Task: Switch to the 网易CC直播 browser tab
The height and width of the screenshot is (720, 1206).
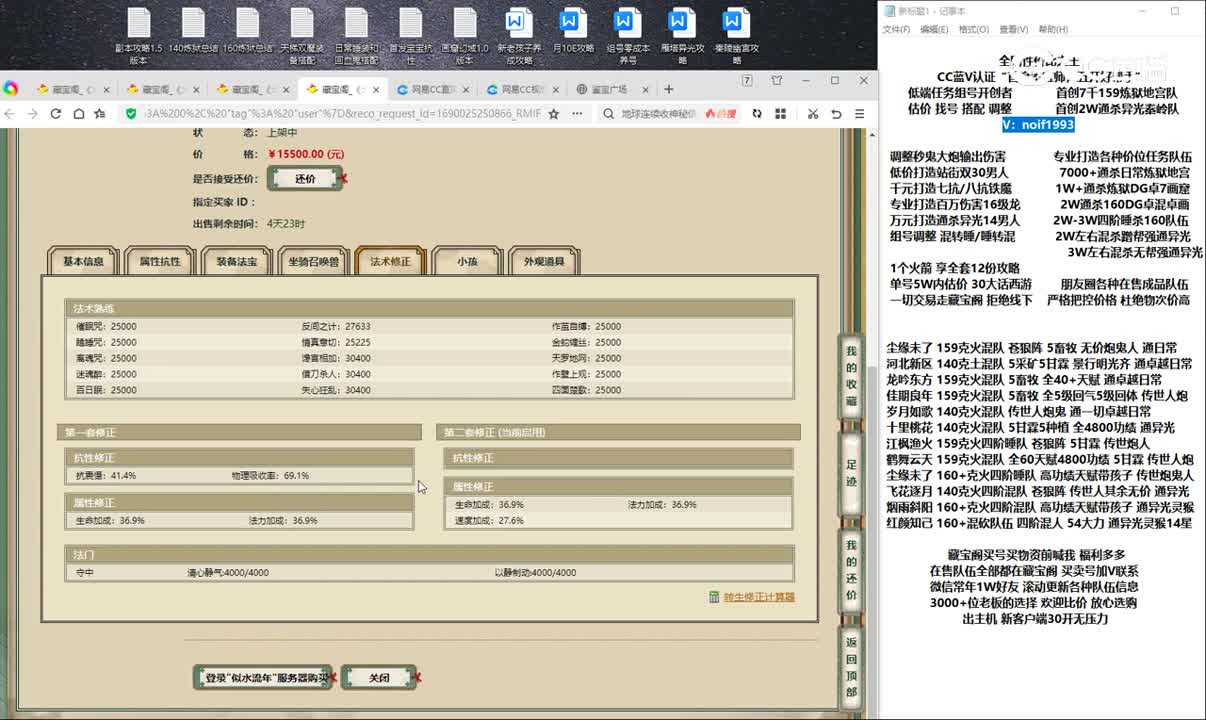Action: tap(433, 89)
